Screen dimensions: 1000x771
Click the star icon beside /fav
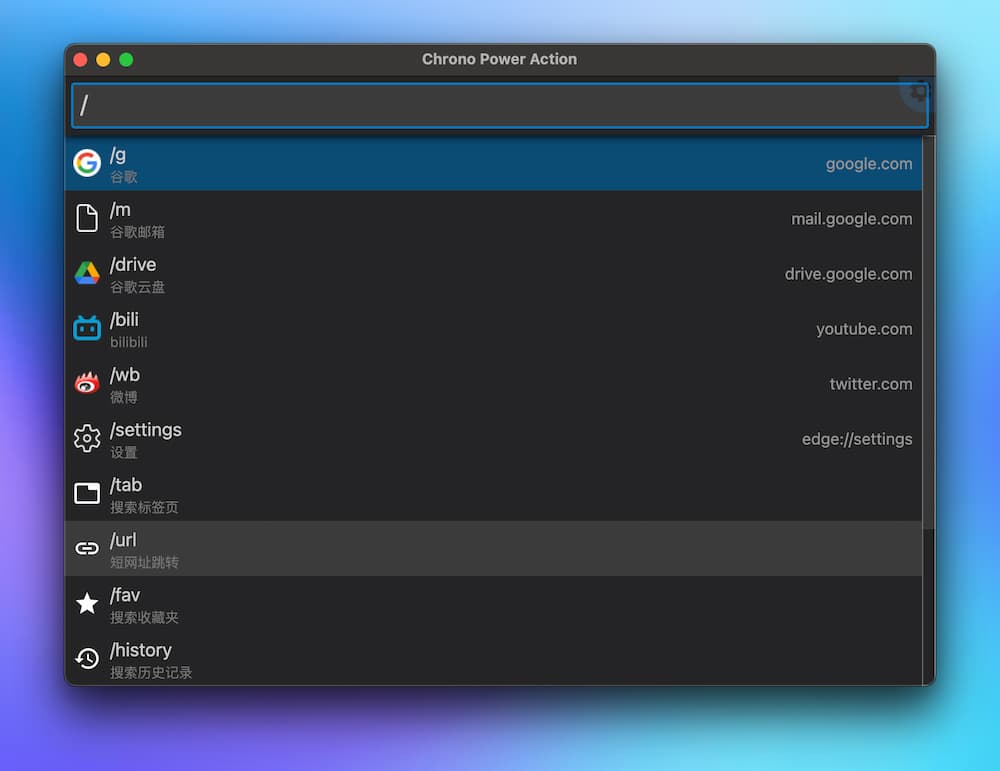pyautogui.click(x=87, y=603)
